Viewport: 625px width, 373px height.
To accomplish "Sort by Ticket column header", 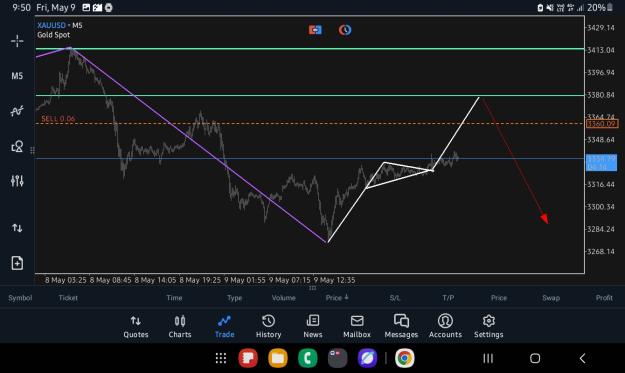I will click(68, 298).
